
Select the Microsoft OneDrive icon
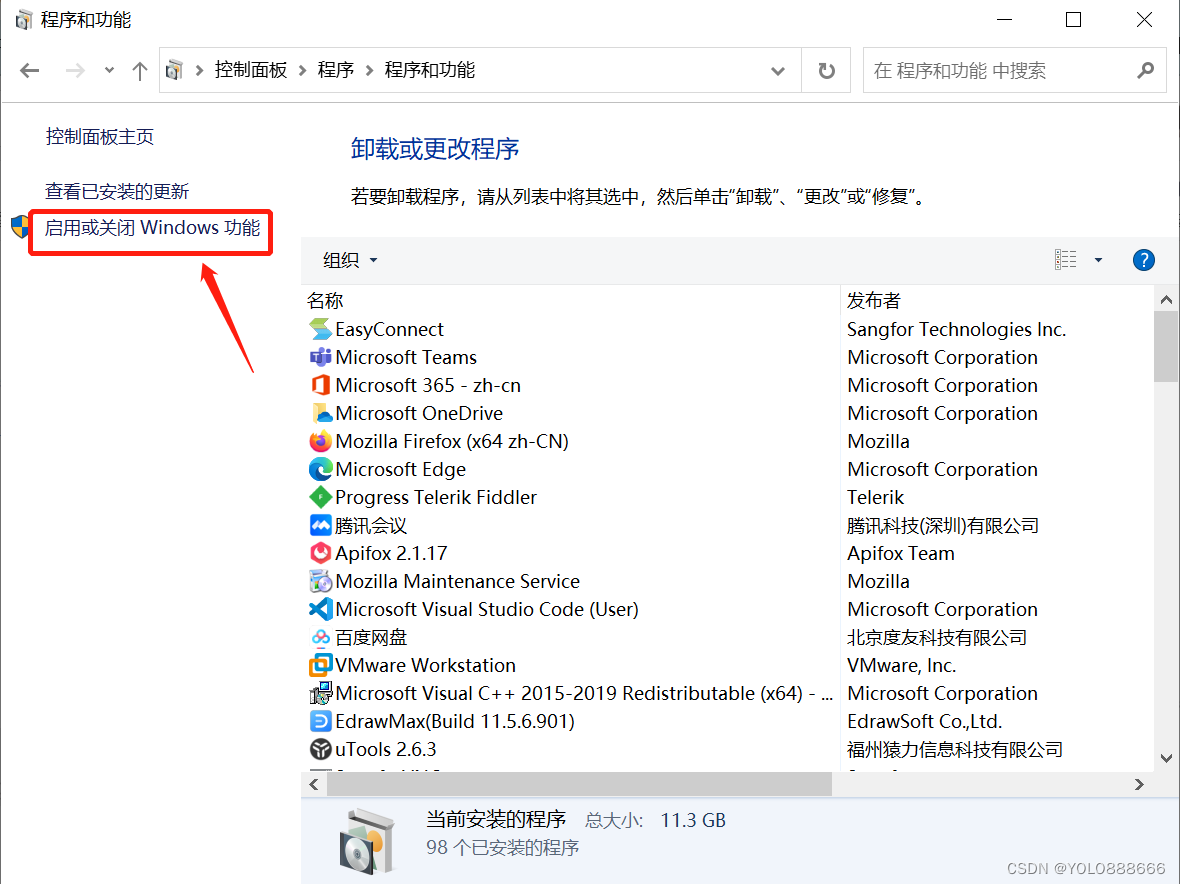(x=321, y=413)
